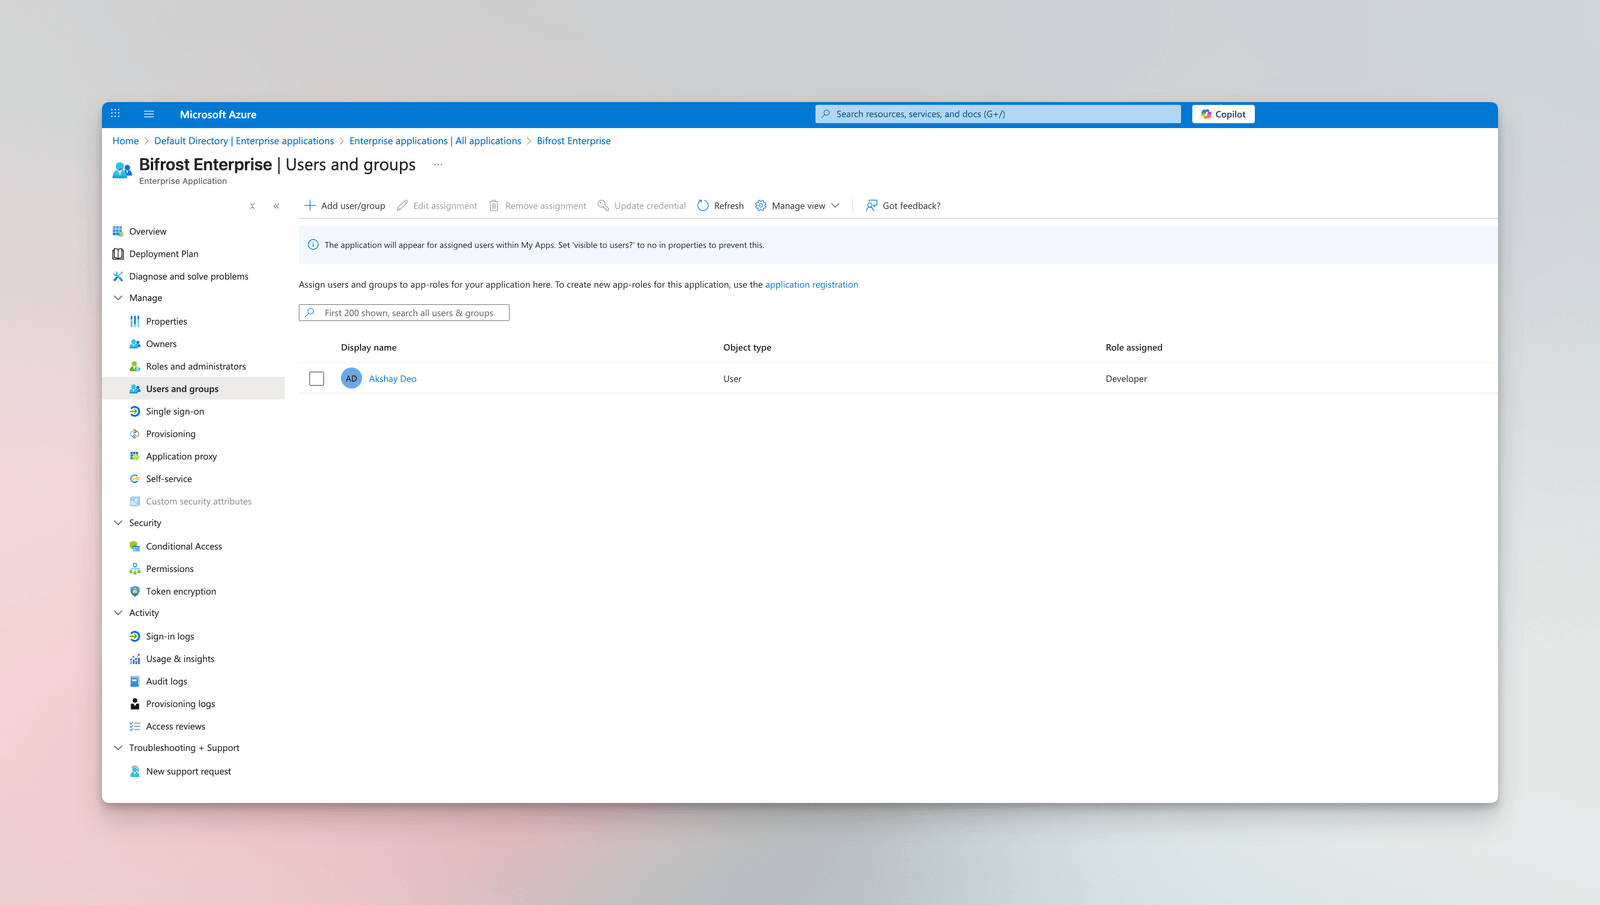Open Enterprise applications | All applications breadcrumb
The height and width of the screenshot is (905, 1600).
(x=435, y=141)
